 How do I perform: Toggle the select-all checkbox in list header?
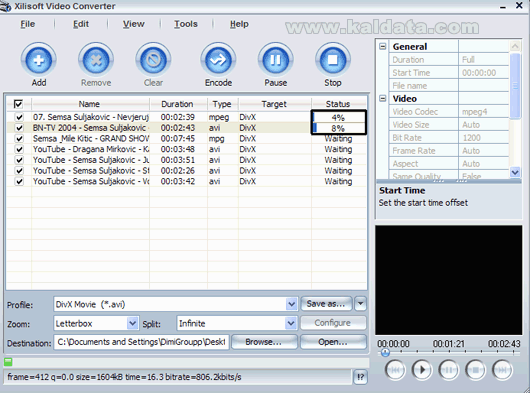18,104
